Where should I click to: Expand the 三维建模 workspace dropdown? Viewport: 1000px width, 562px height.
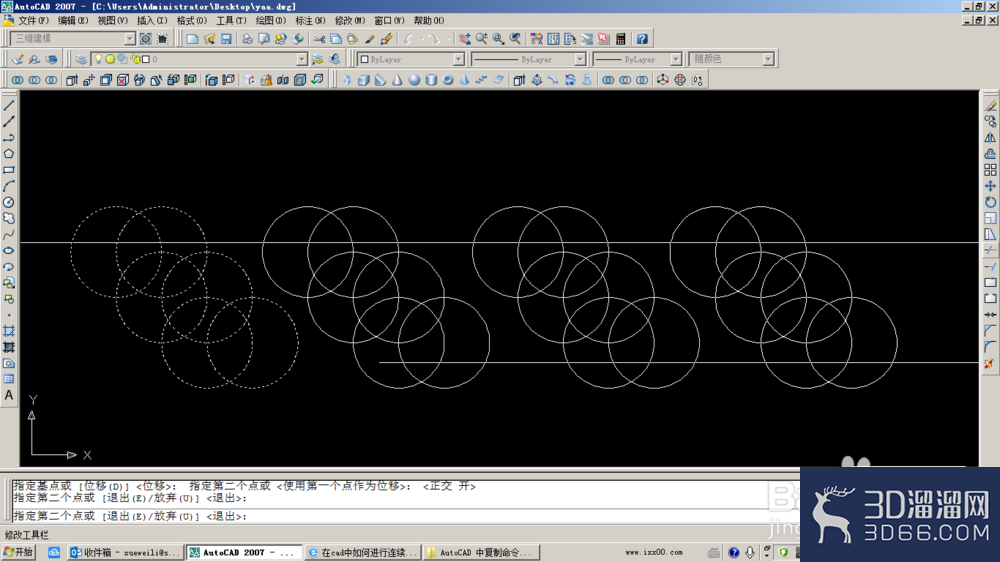point(129,39)
